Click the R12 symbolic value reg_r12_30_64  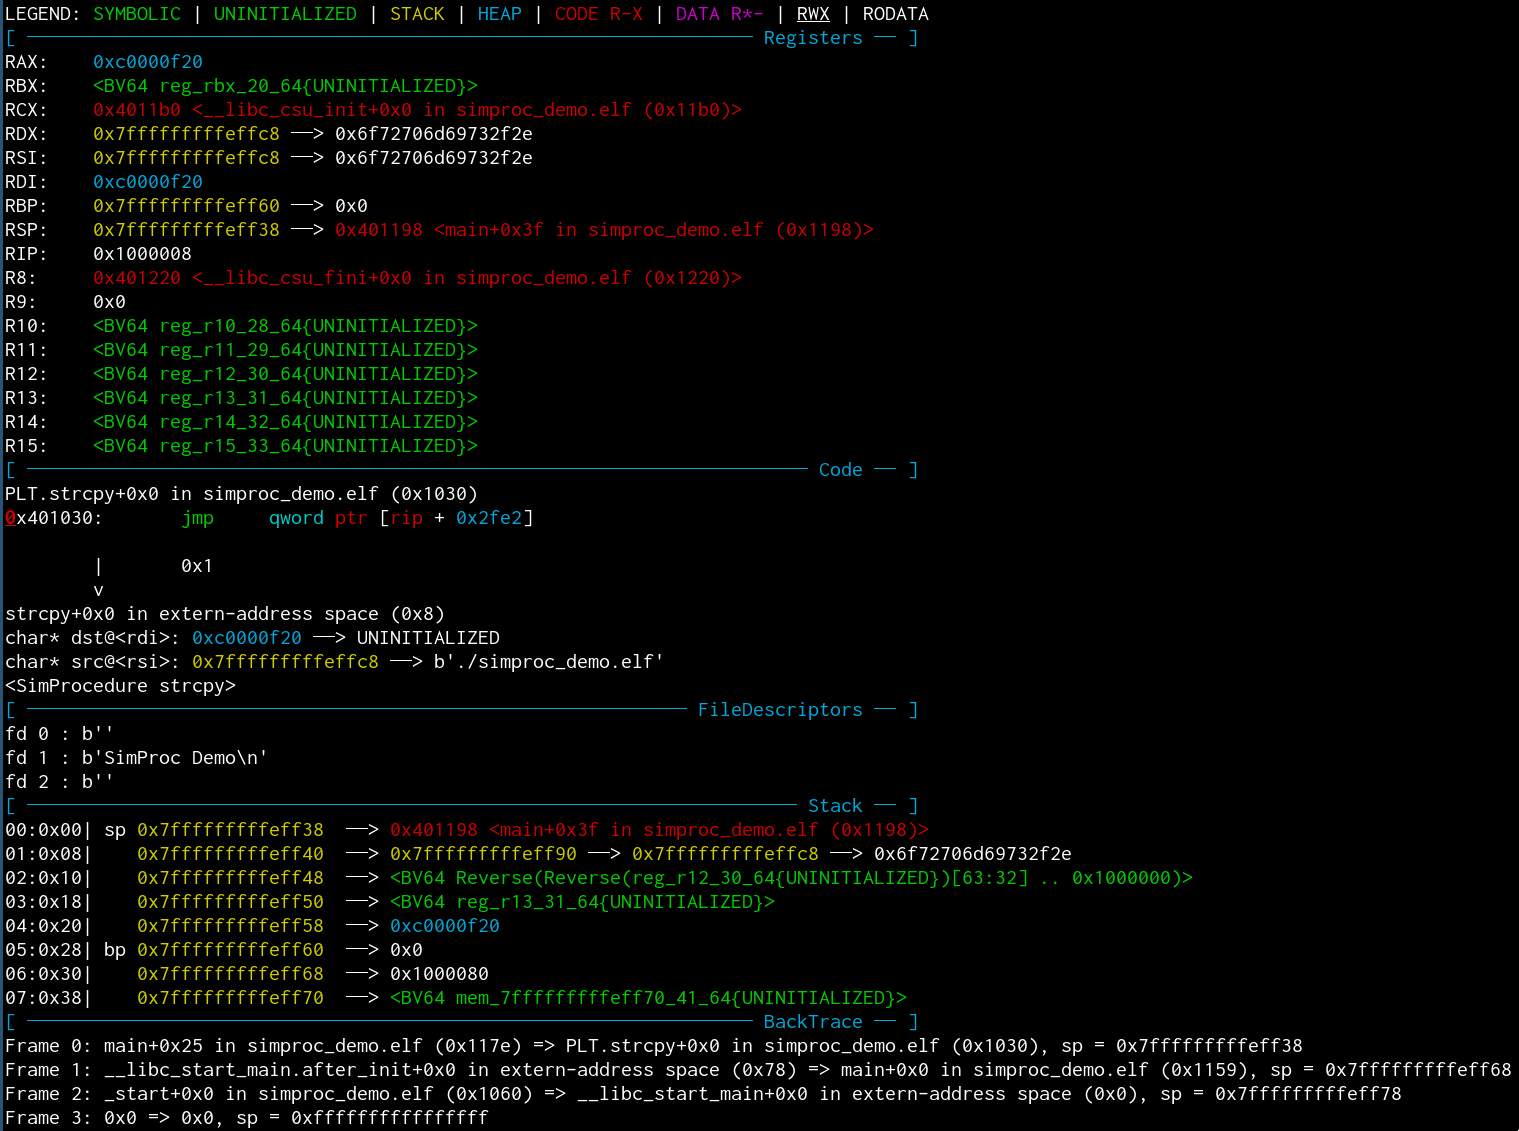[285, 374]
